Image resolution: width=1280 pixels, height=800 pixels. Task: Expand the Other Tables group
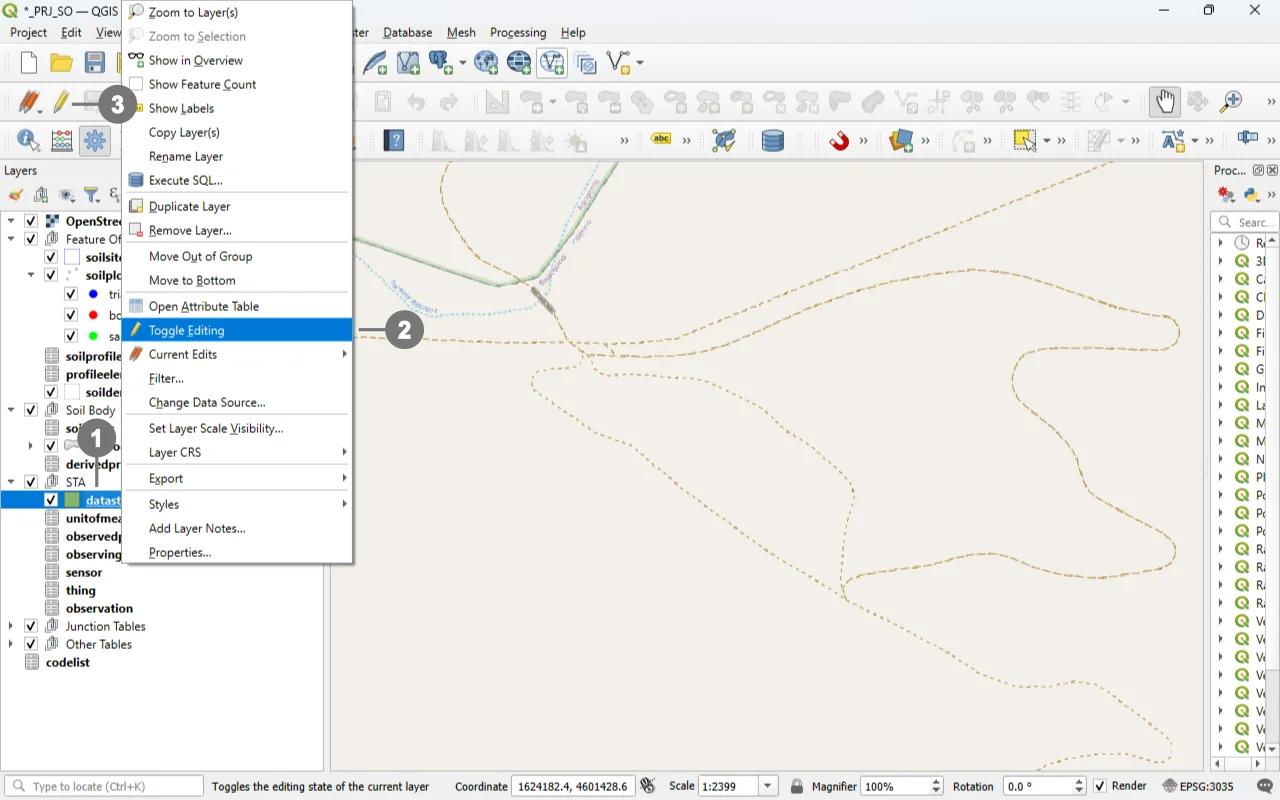(x=11, y=645)
